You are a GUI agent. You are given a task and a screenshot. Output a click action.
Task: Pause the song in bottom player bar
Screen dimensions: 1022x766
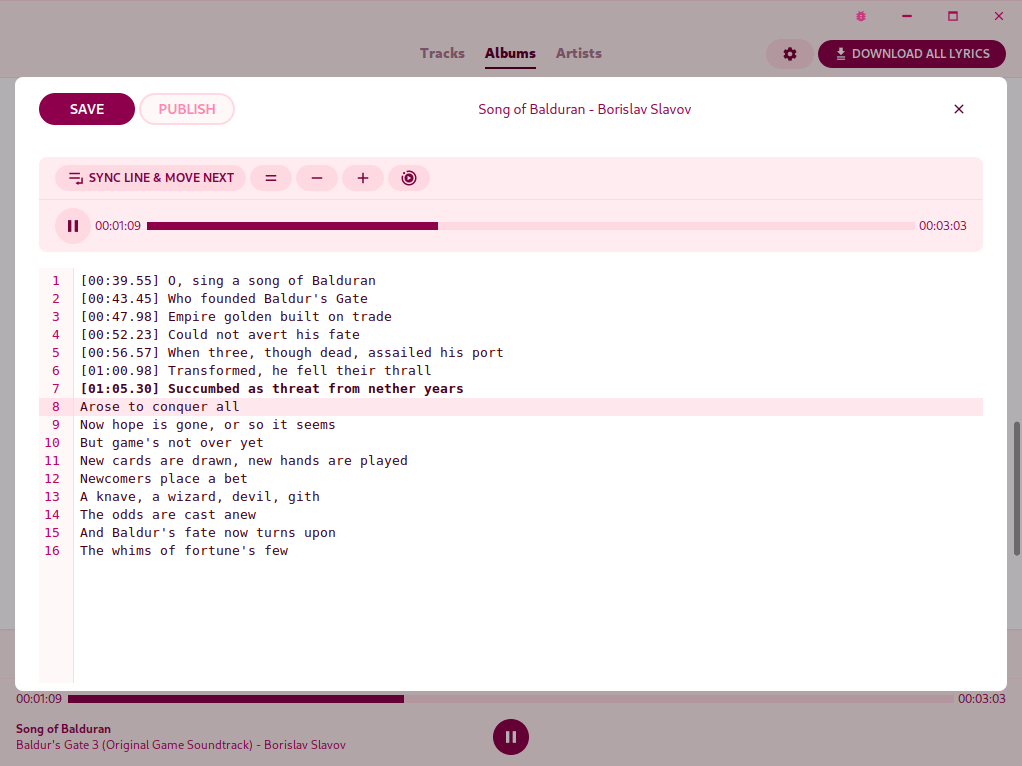(511, 737)
